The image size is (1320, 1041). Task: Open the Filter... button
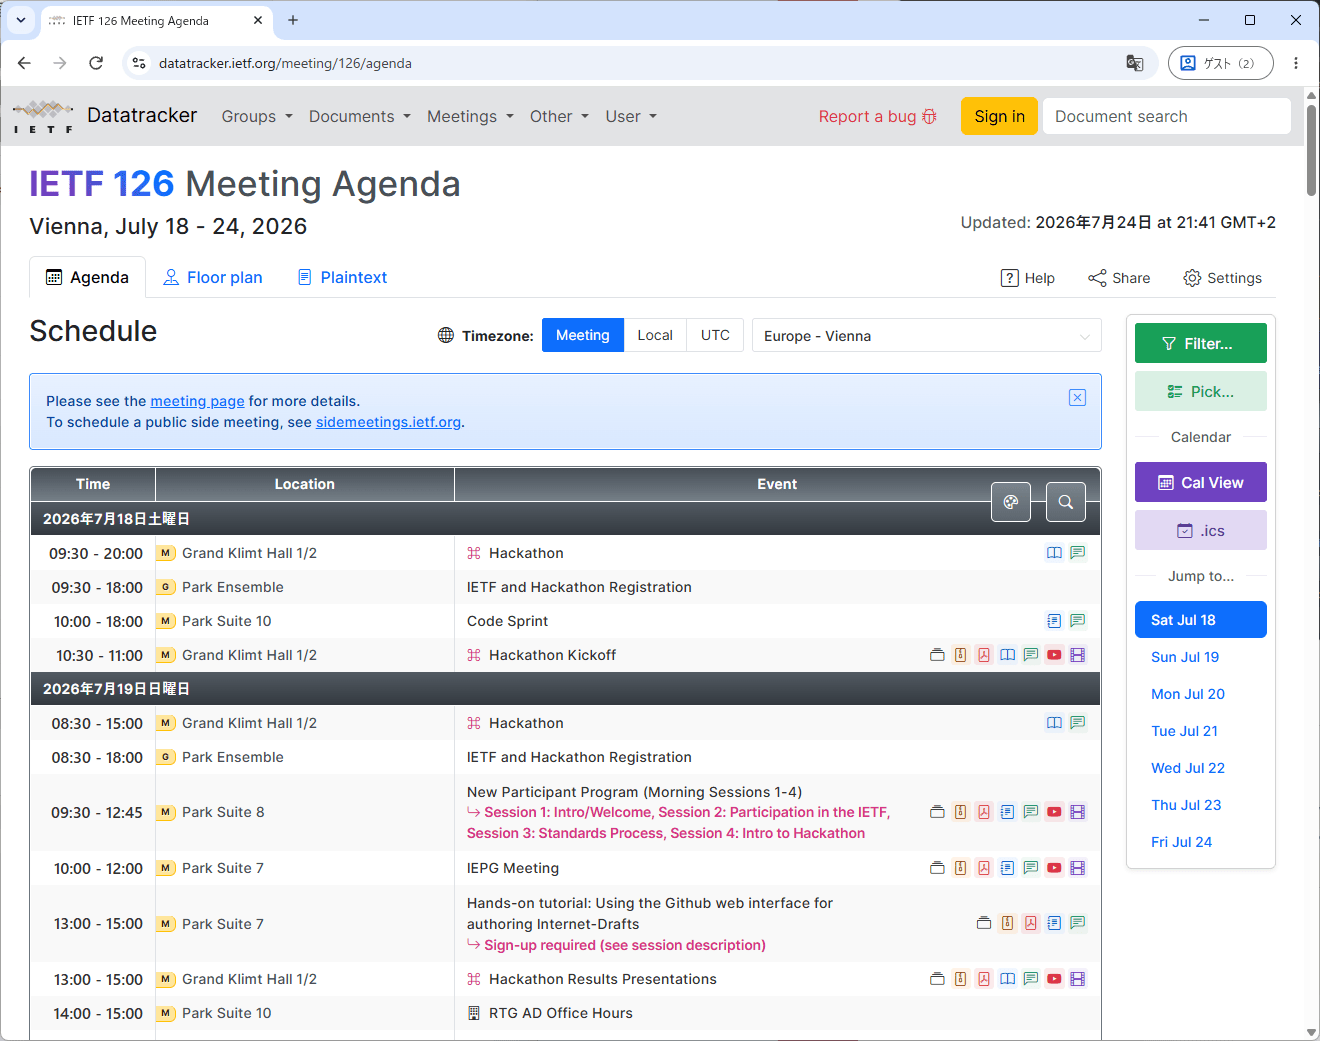(x=1201, y=343)
